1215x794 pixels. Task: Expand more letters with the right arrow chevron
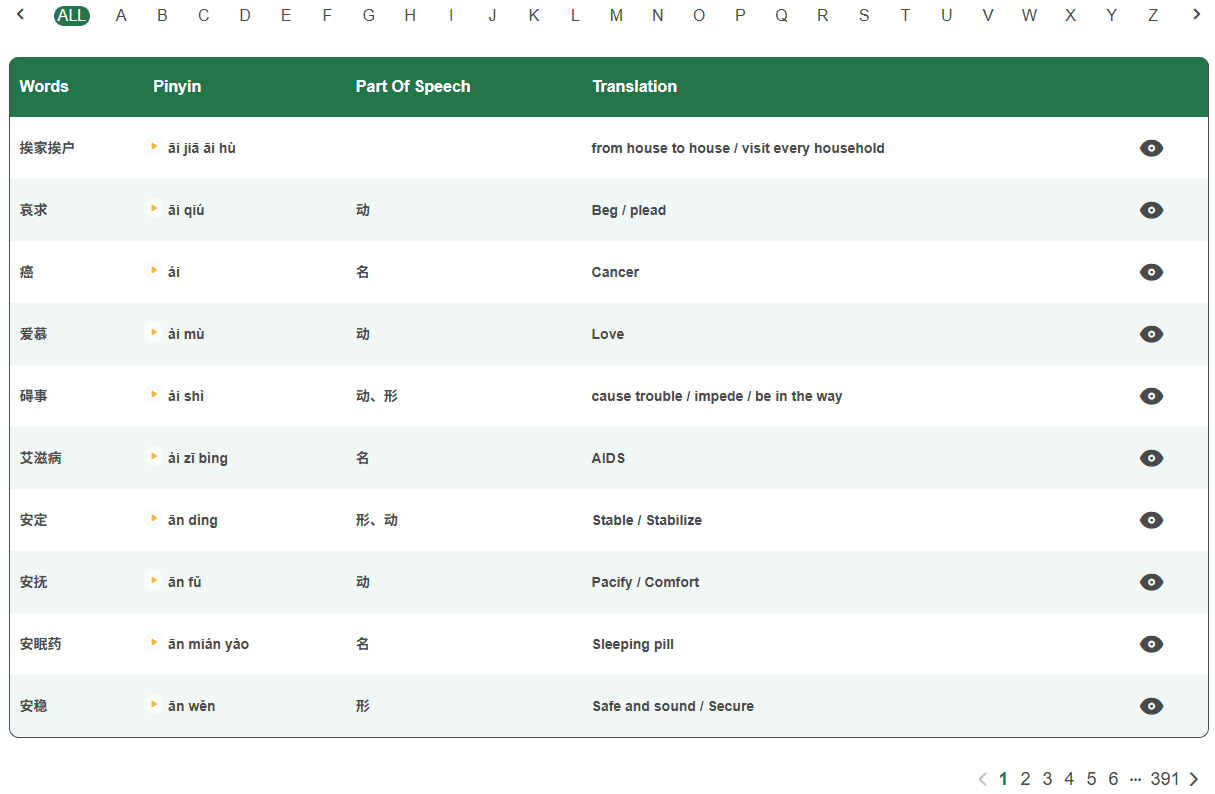[x=1196, y=15]
